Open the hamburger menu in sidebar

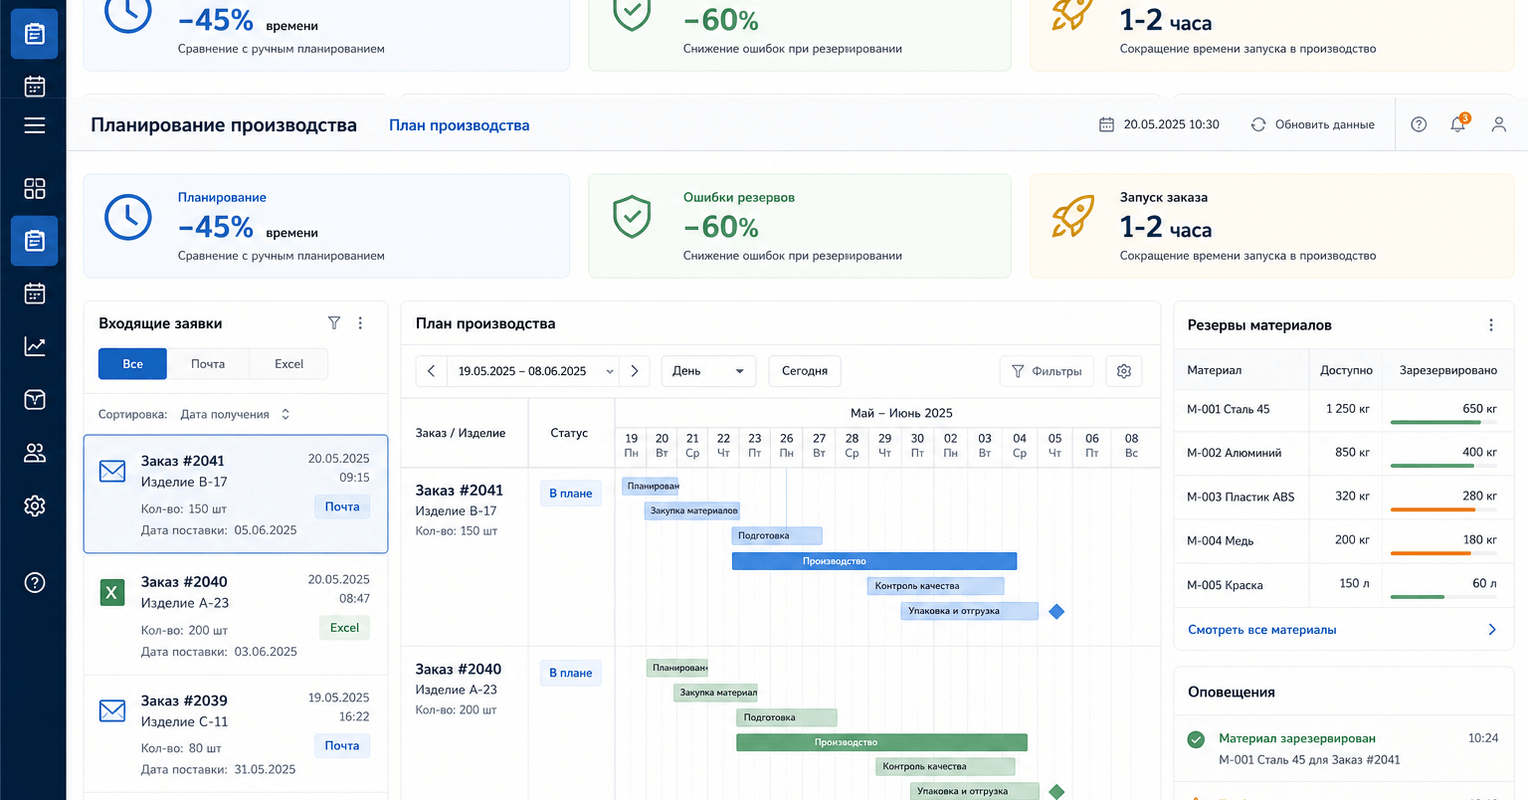pos(34,125)
